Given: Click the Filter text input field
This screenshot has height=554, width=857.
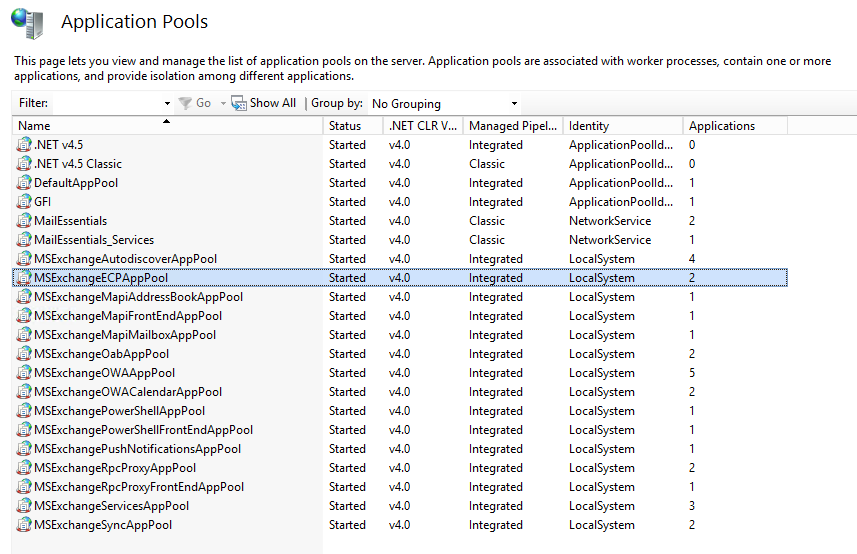Looking at the screenshot, I should point(105,103).
